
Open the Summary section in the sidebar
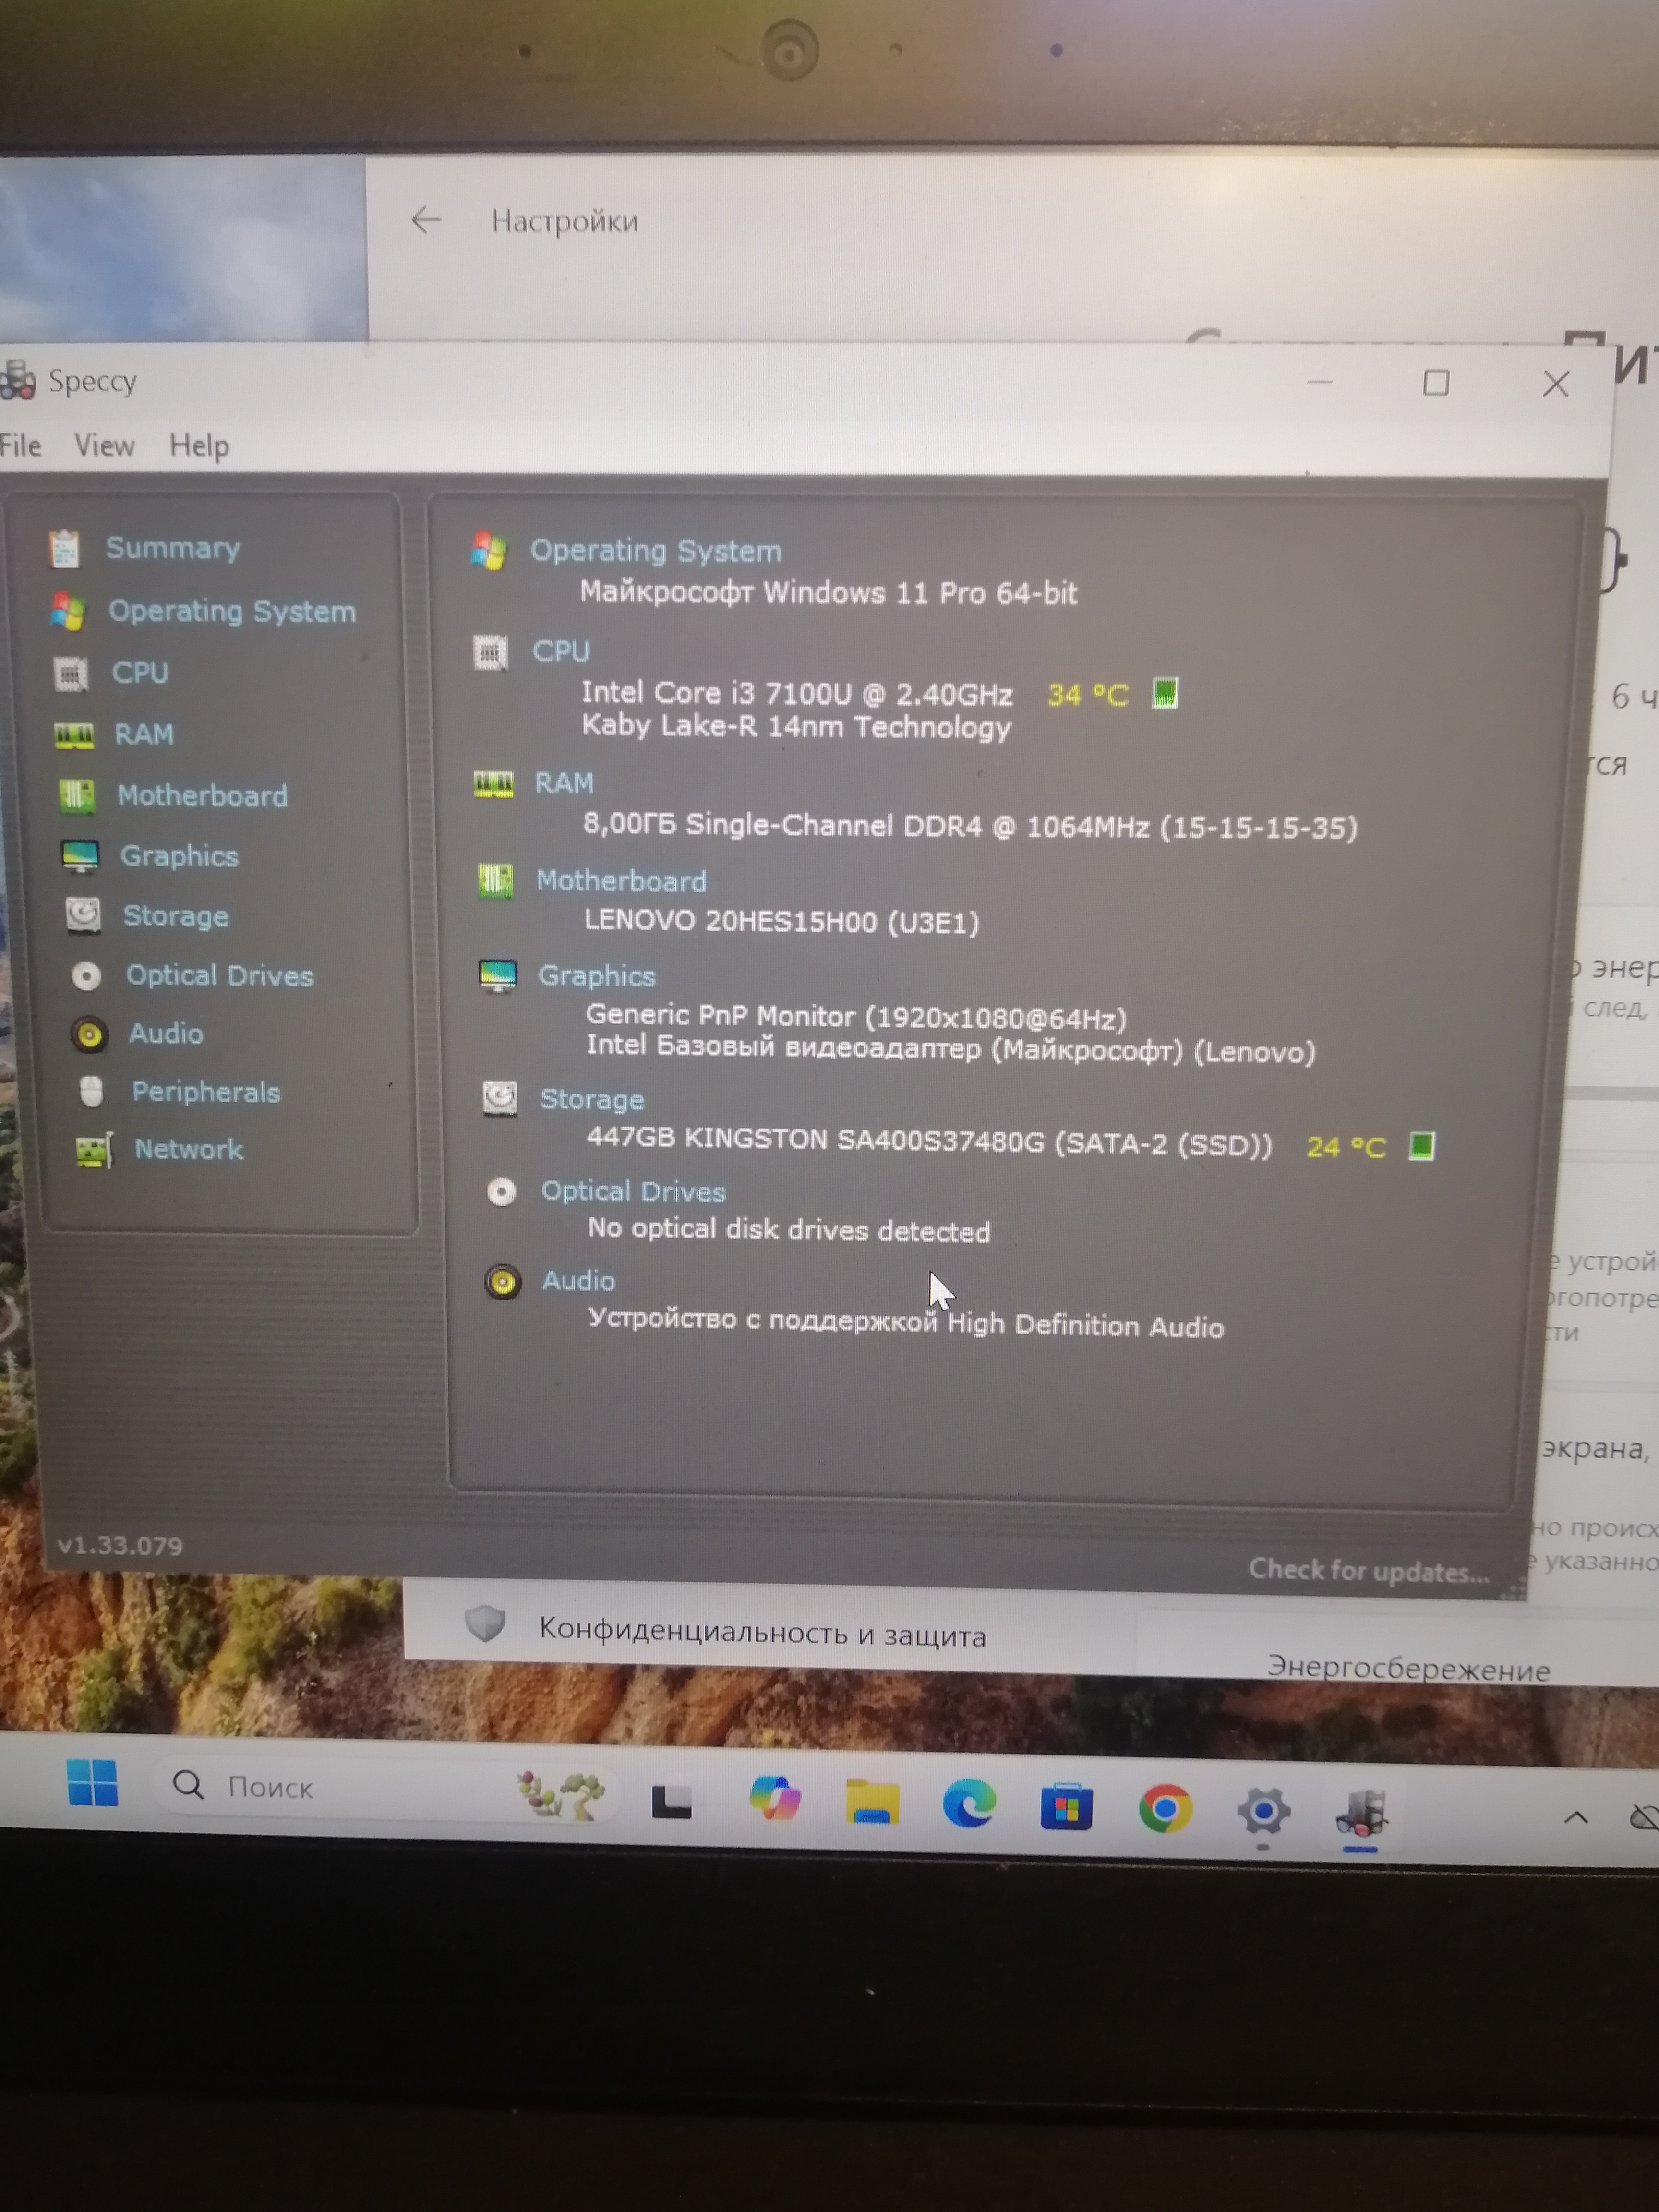pyautogui.click(x=172, y=548)
